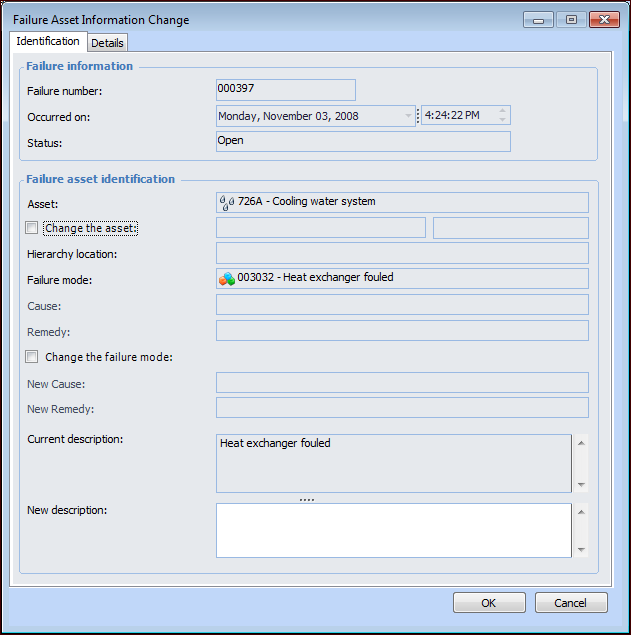Select the Identification tab
The width and height of the screenshot is (631, 635).
pos(48,41)
